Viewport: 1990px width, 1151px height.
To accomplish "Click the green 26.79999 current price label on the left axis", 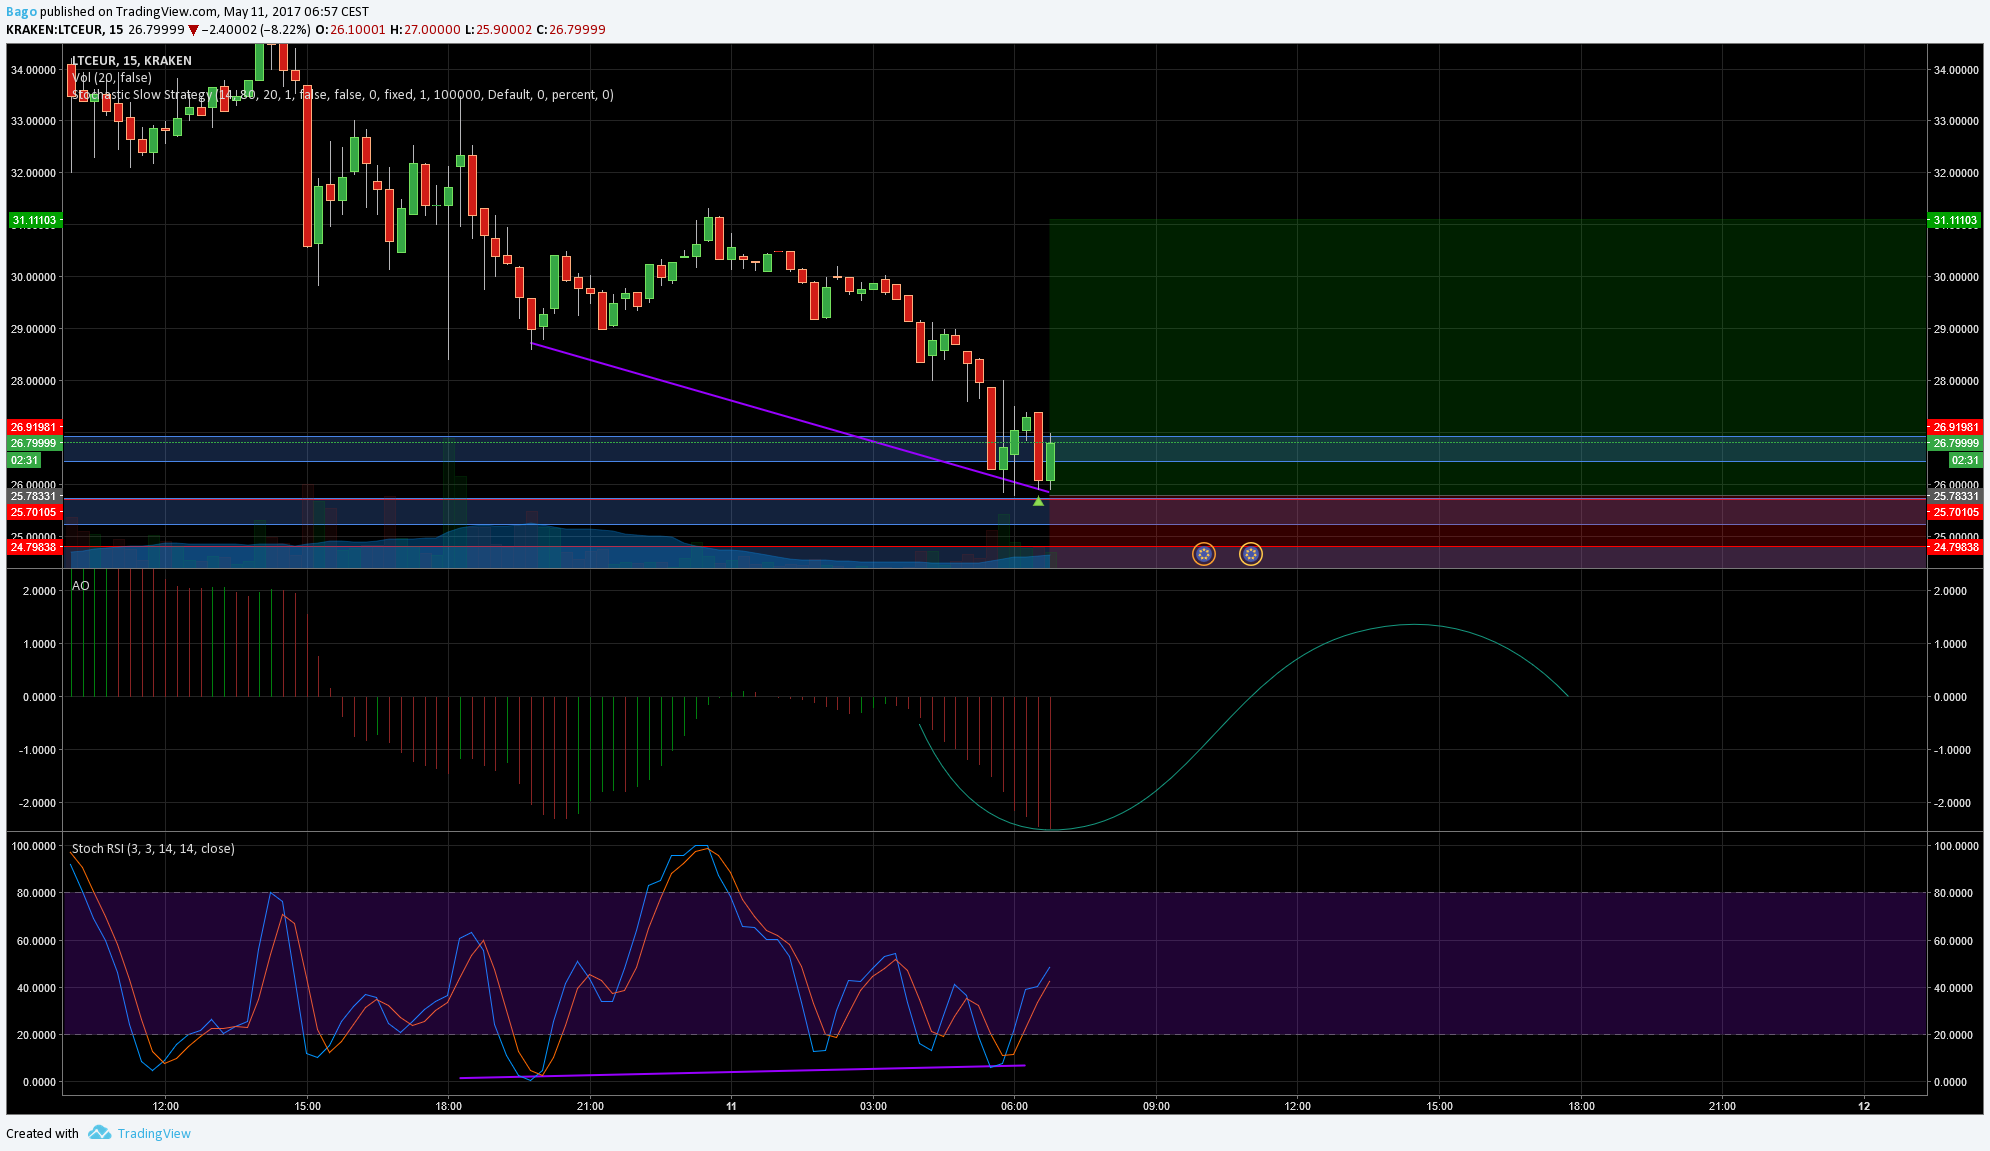I will click(35, 443).
